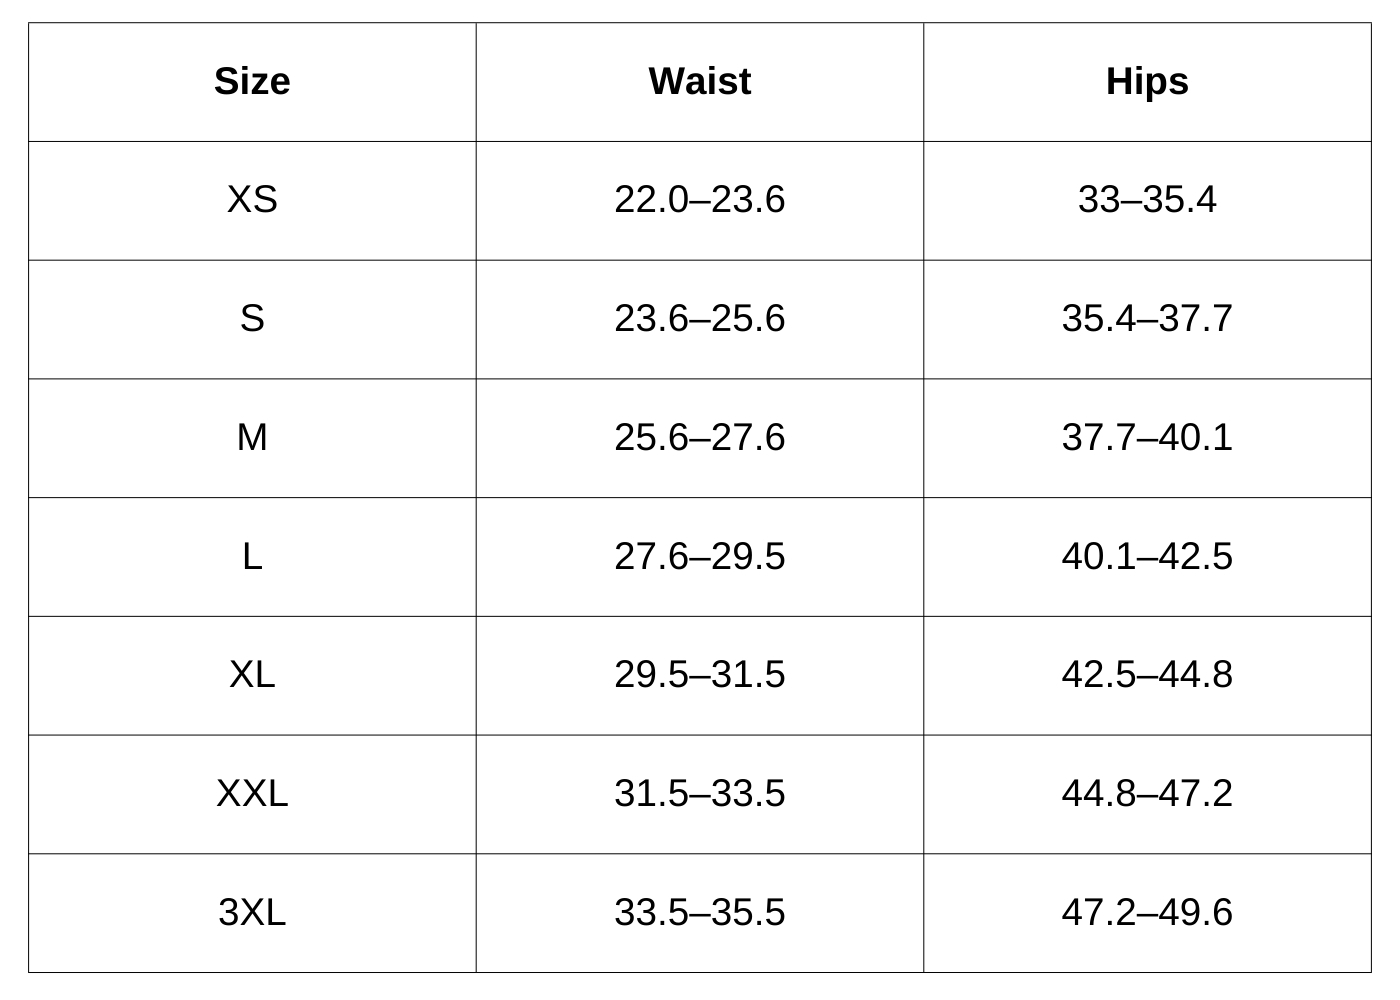Select the L size cell
This screenshot has width=1400, height=1000.
point(252,557)
